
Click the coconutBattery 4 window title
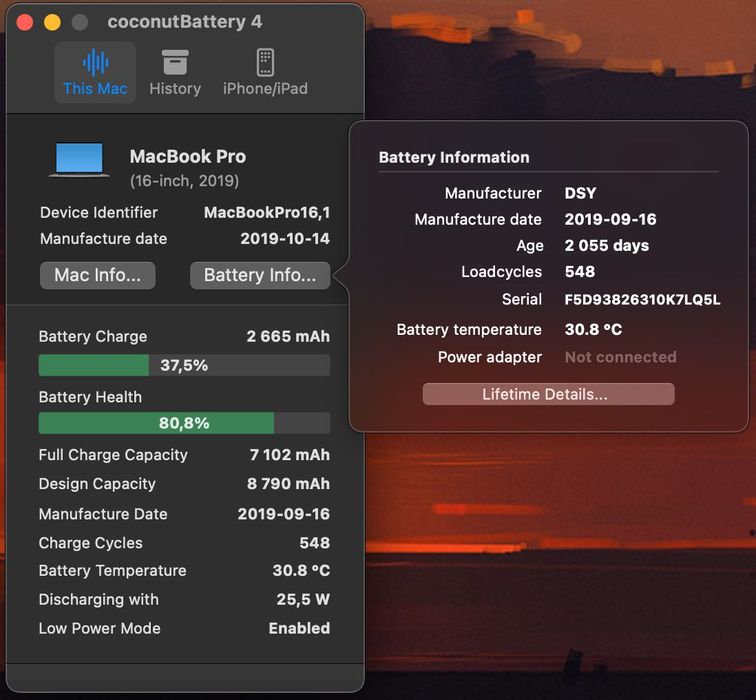click(185, 22)
